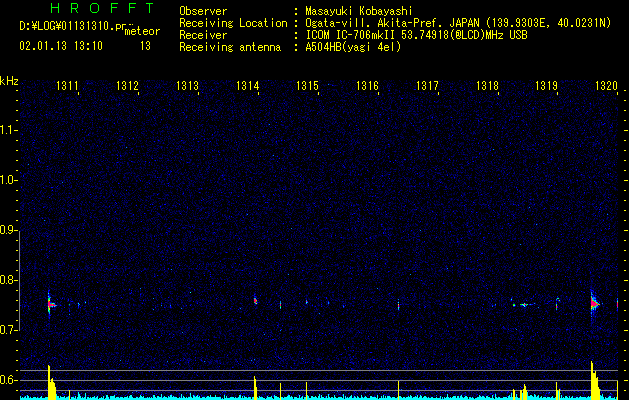
Task: Click the 1317 time axis marker
Action: [x=427, y=85]
